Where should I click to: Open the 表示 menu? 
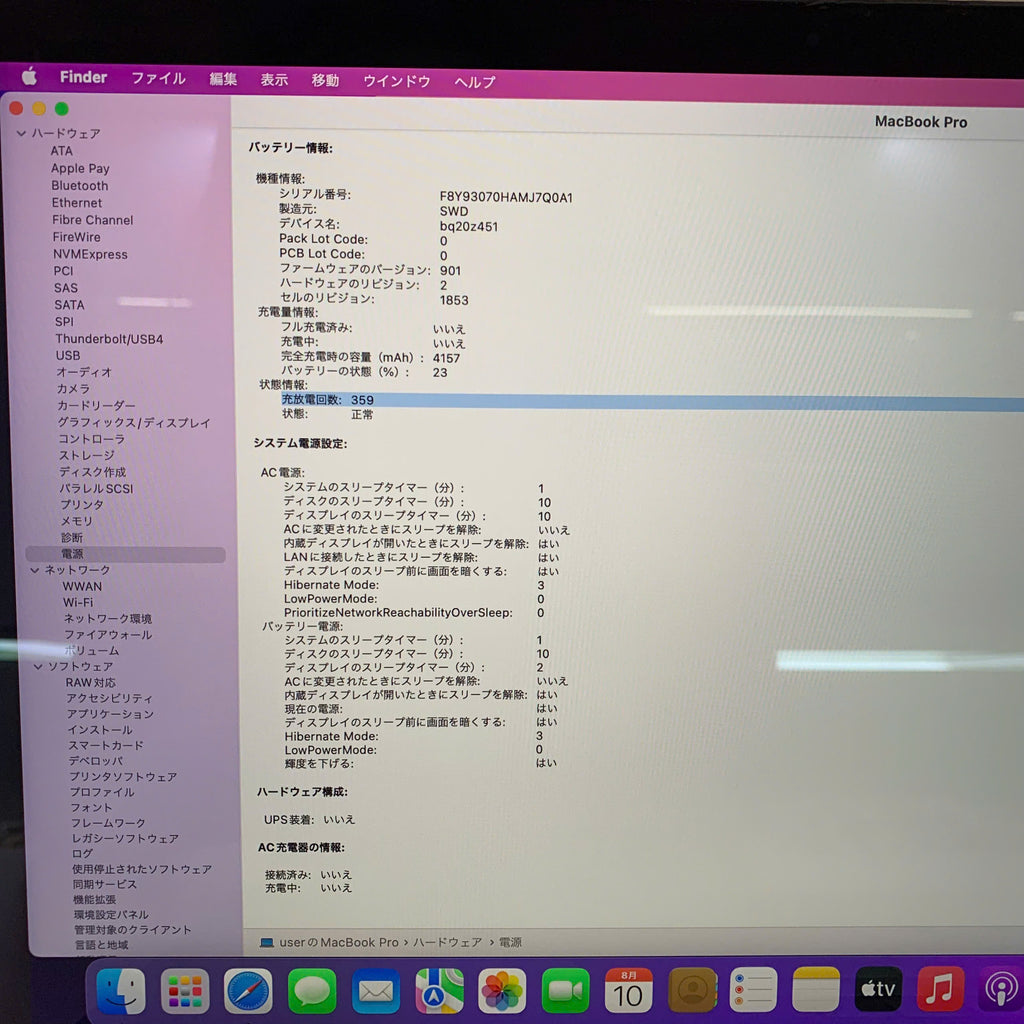(x=274, y=80)
